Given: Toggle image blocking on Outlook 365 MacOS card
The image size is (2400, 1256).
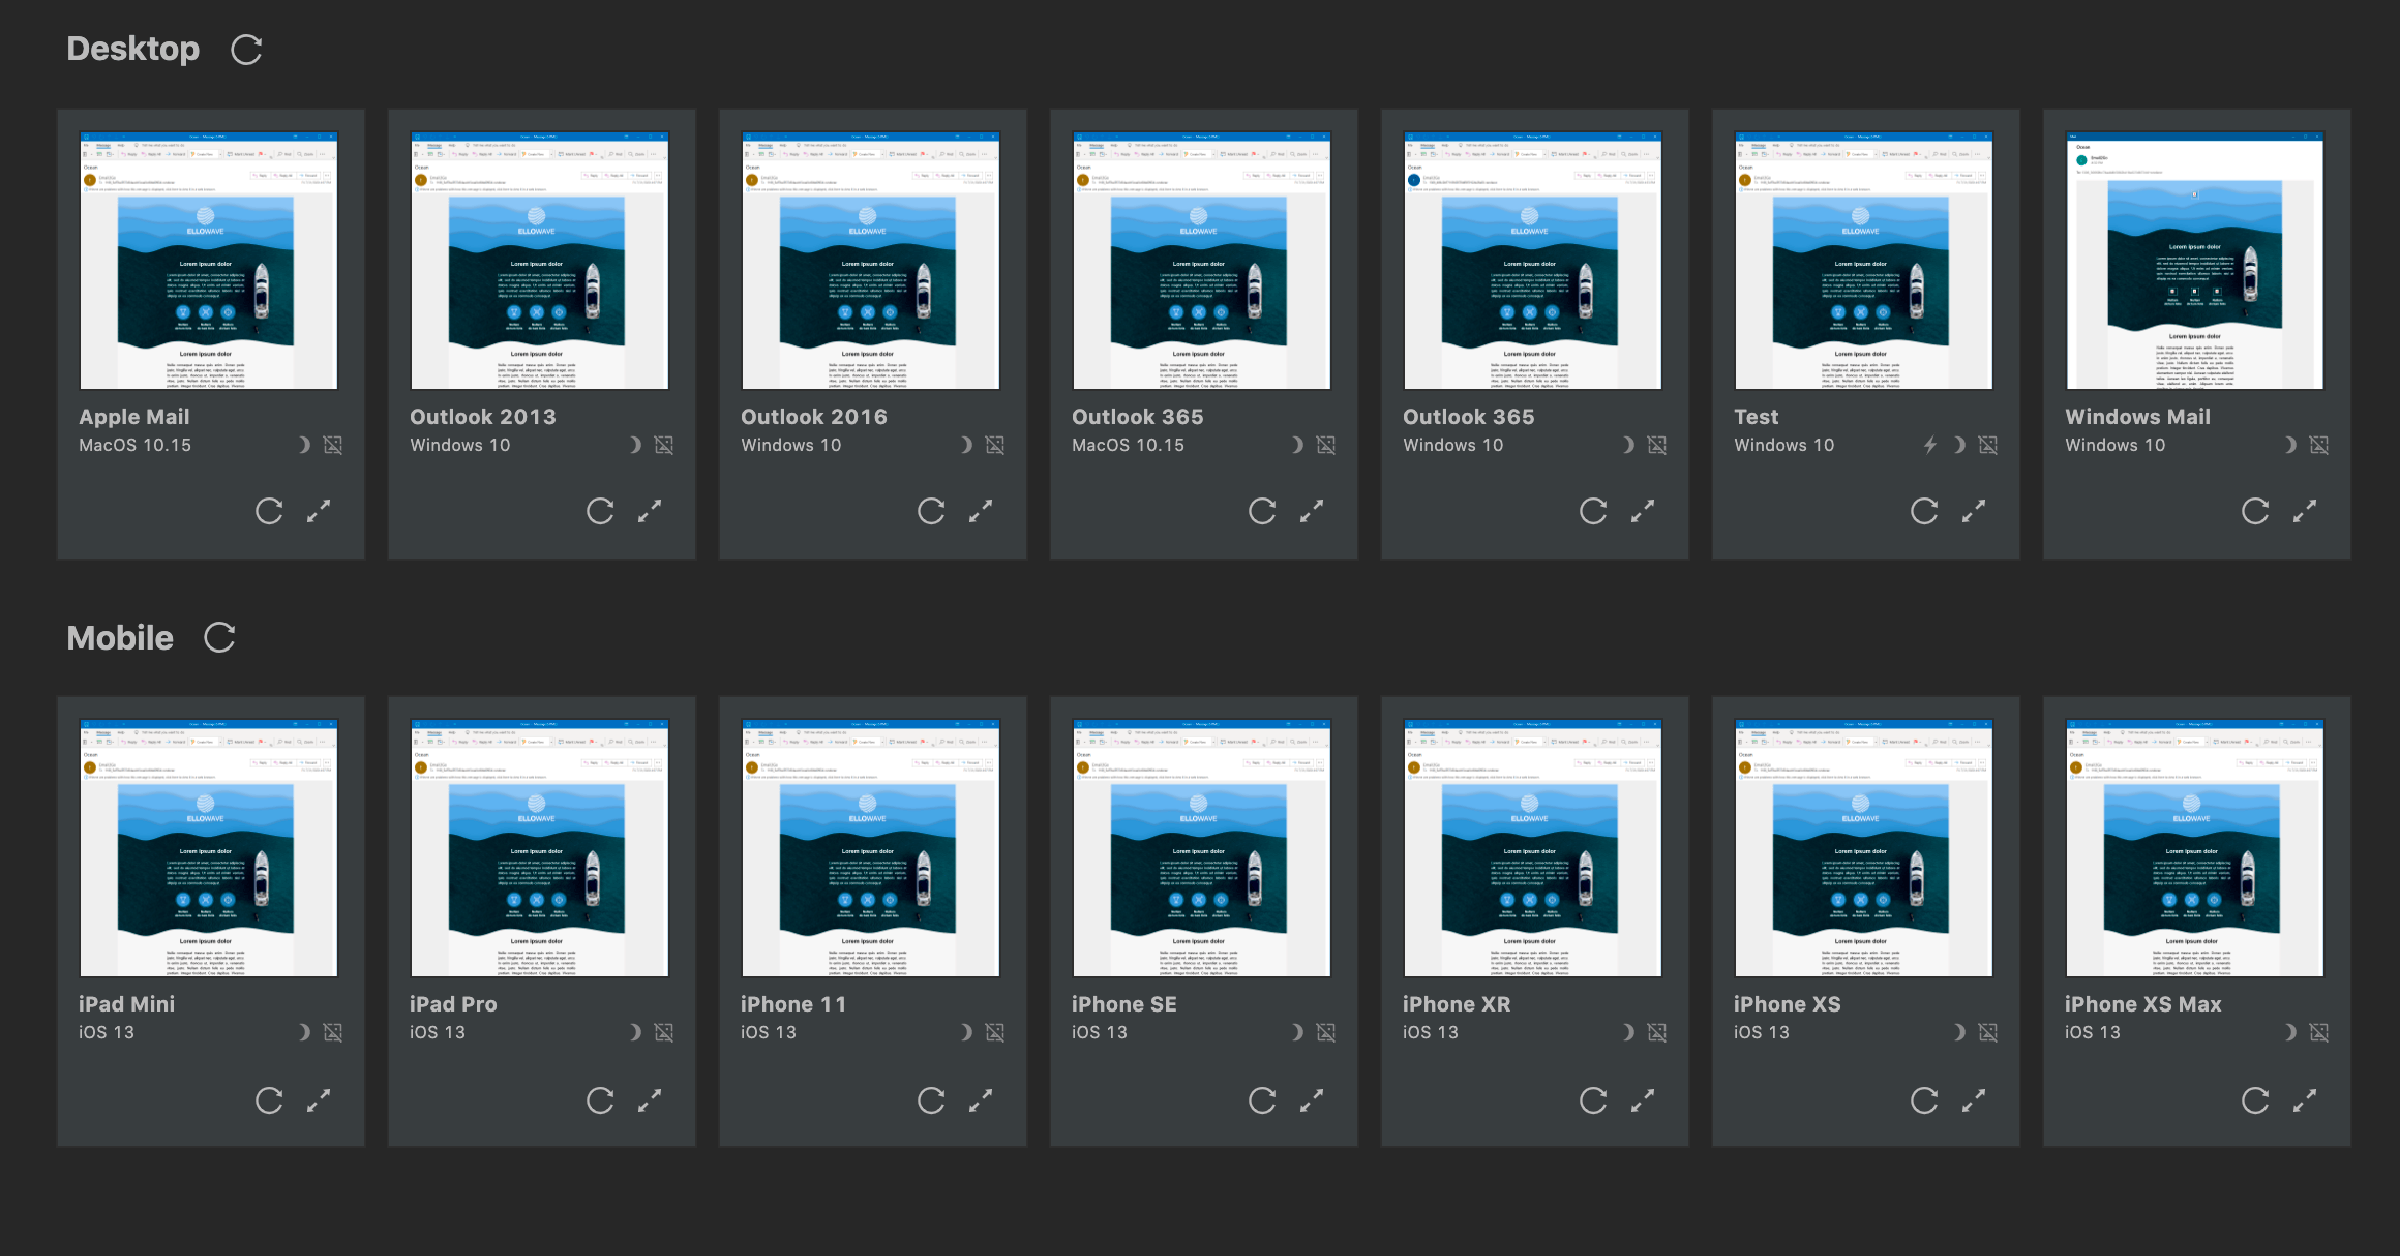Looking at the screenshot, I should point(1326,444).
